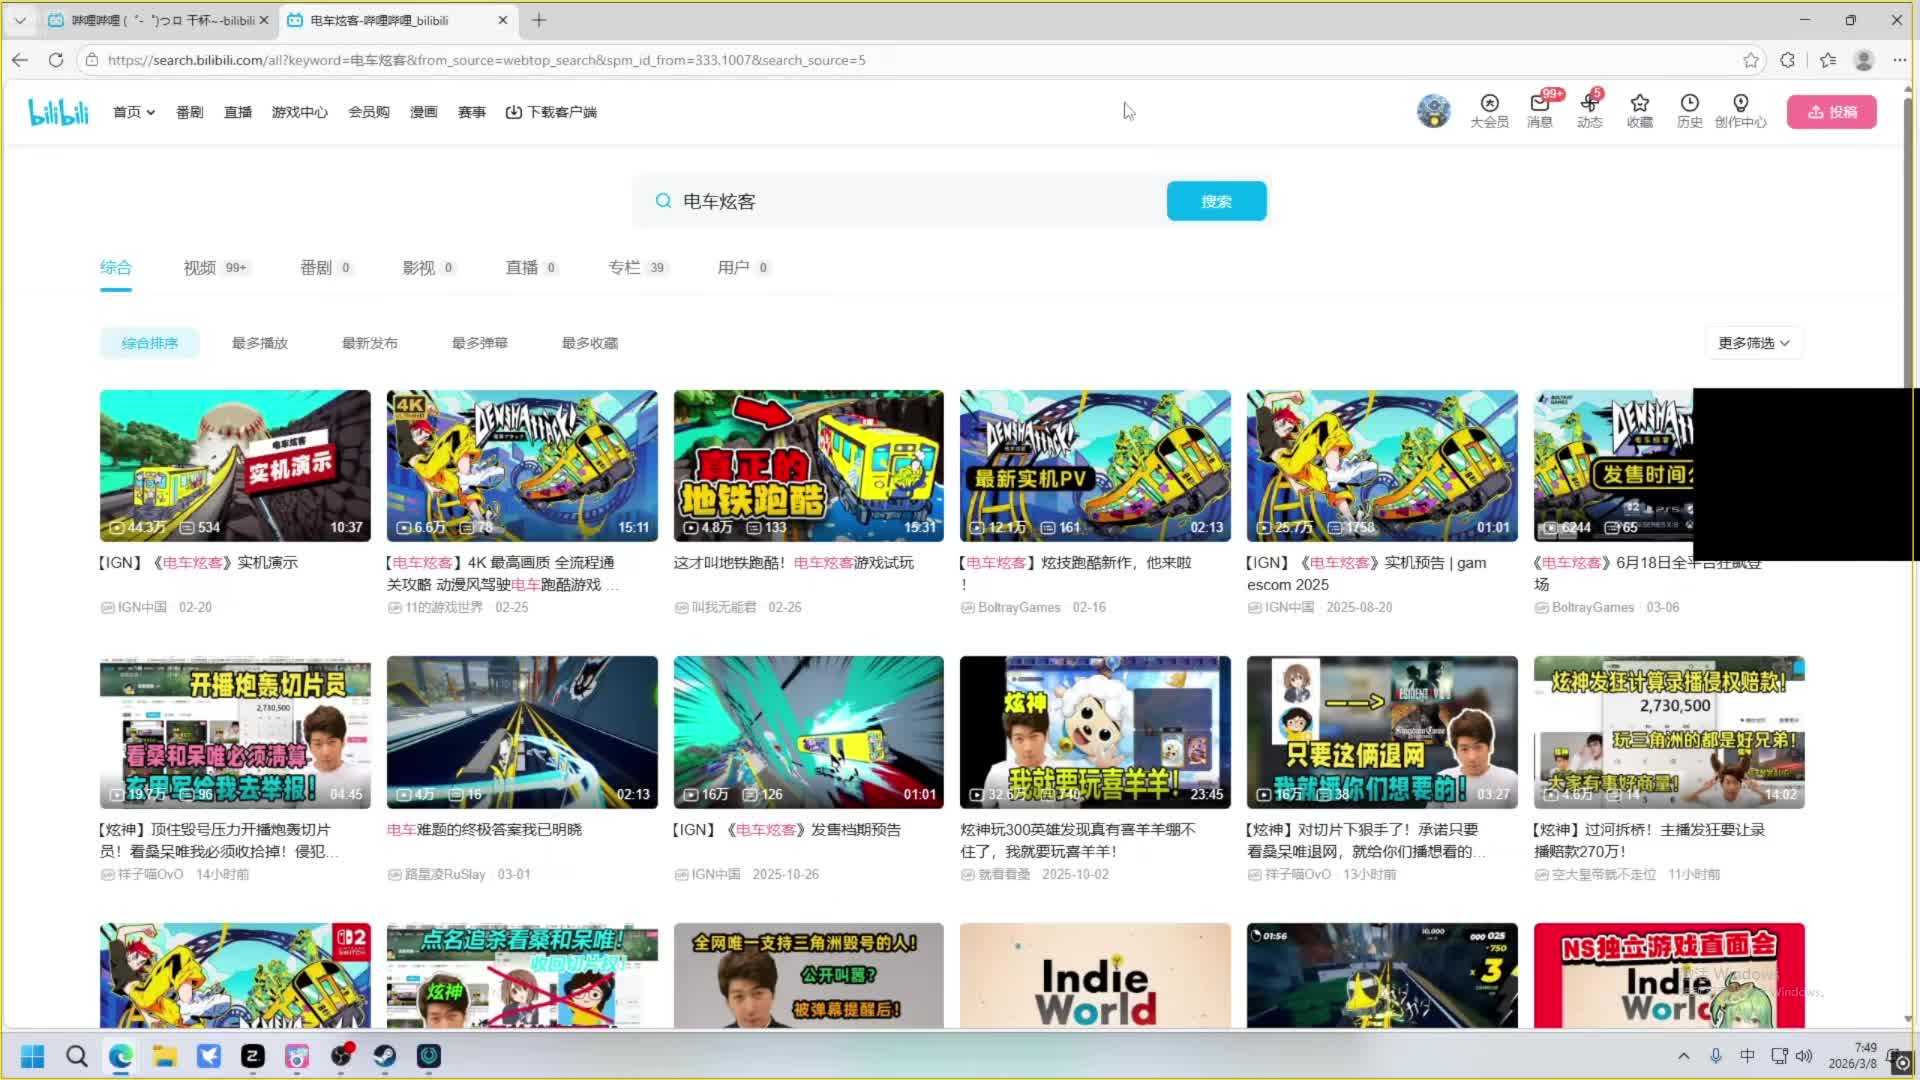
Task: Click the blue 搜索 button
Action: 1216,201
